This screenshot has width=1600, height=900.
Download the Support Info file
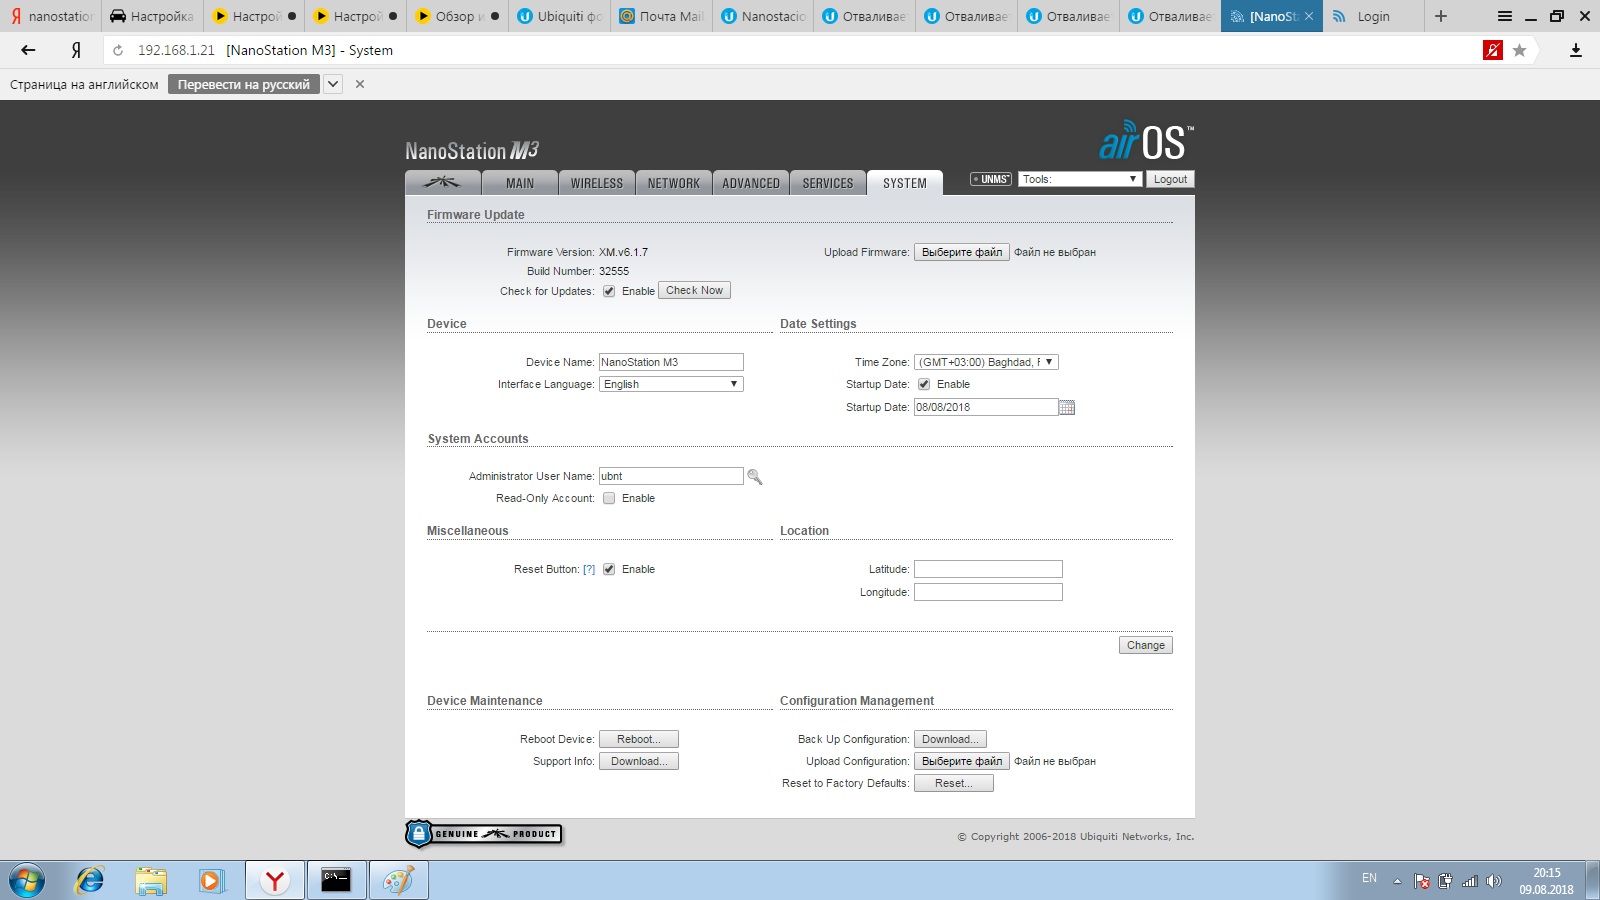[639, 761]
